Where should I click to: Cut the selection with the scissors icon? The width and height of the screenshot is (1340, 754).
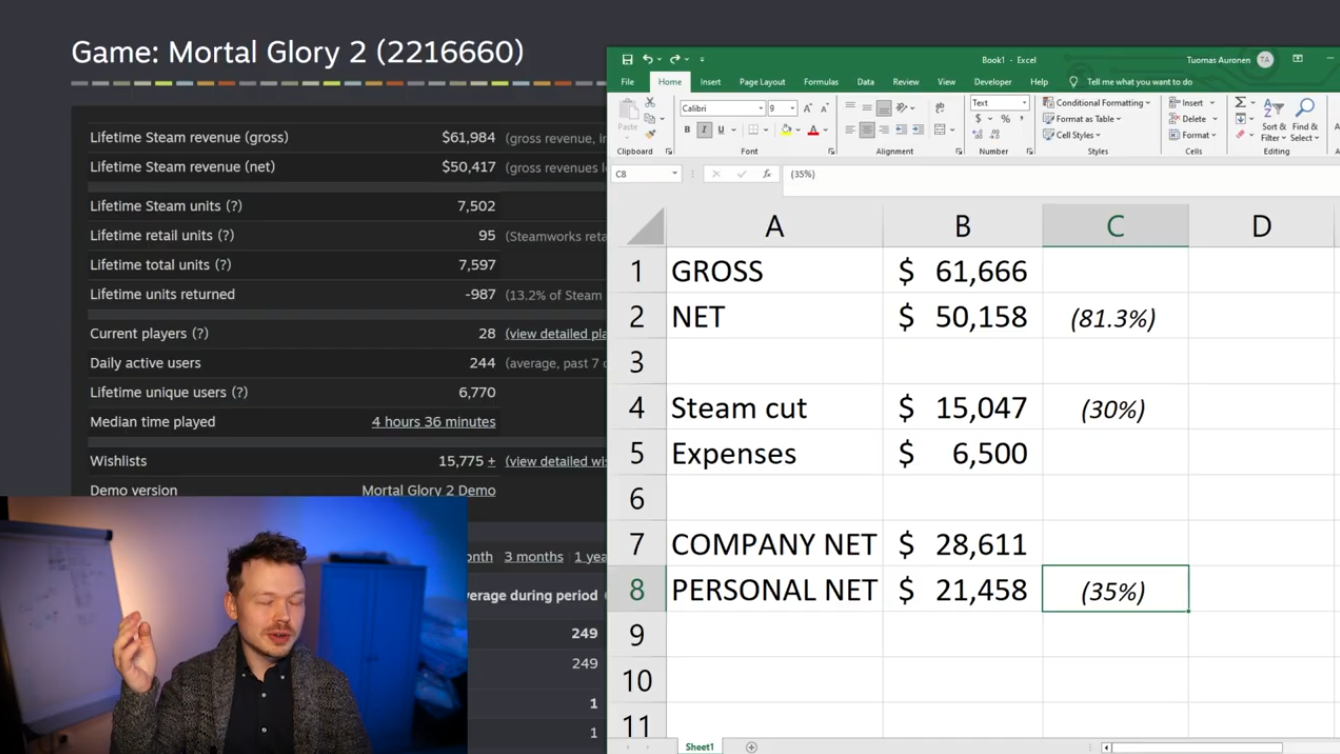click(650, 103)
